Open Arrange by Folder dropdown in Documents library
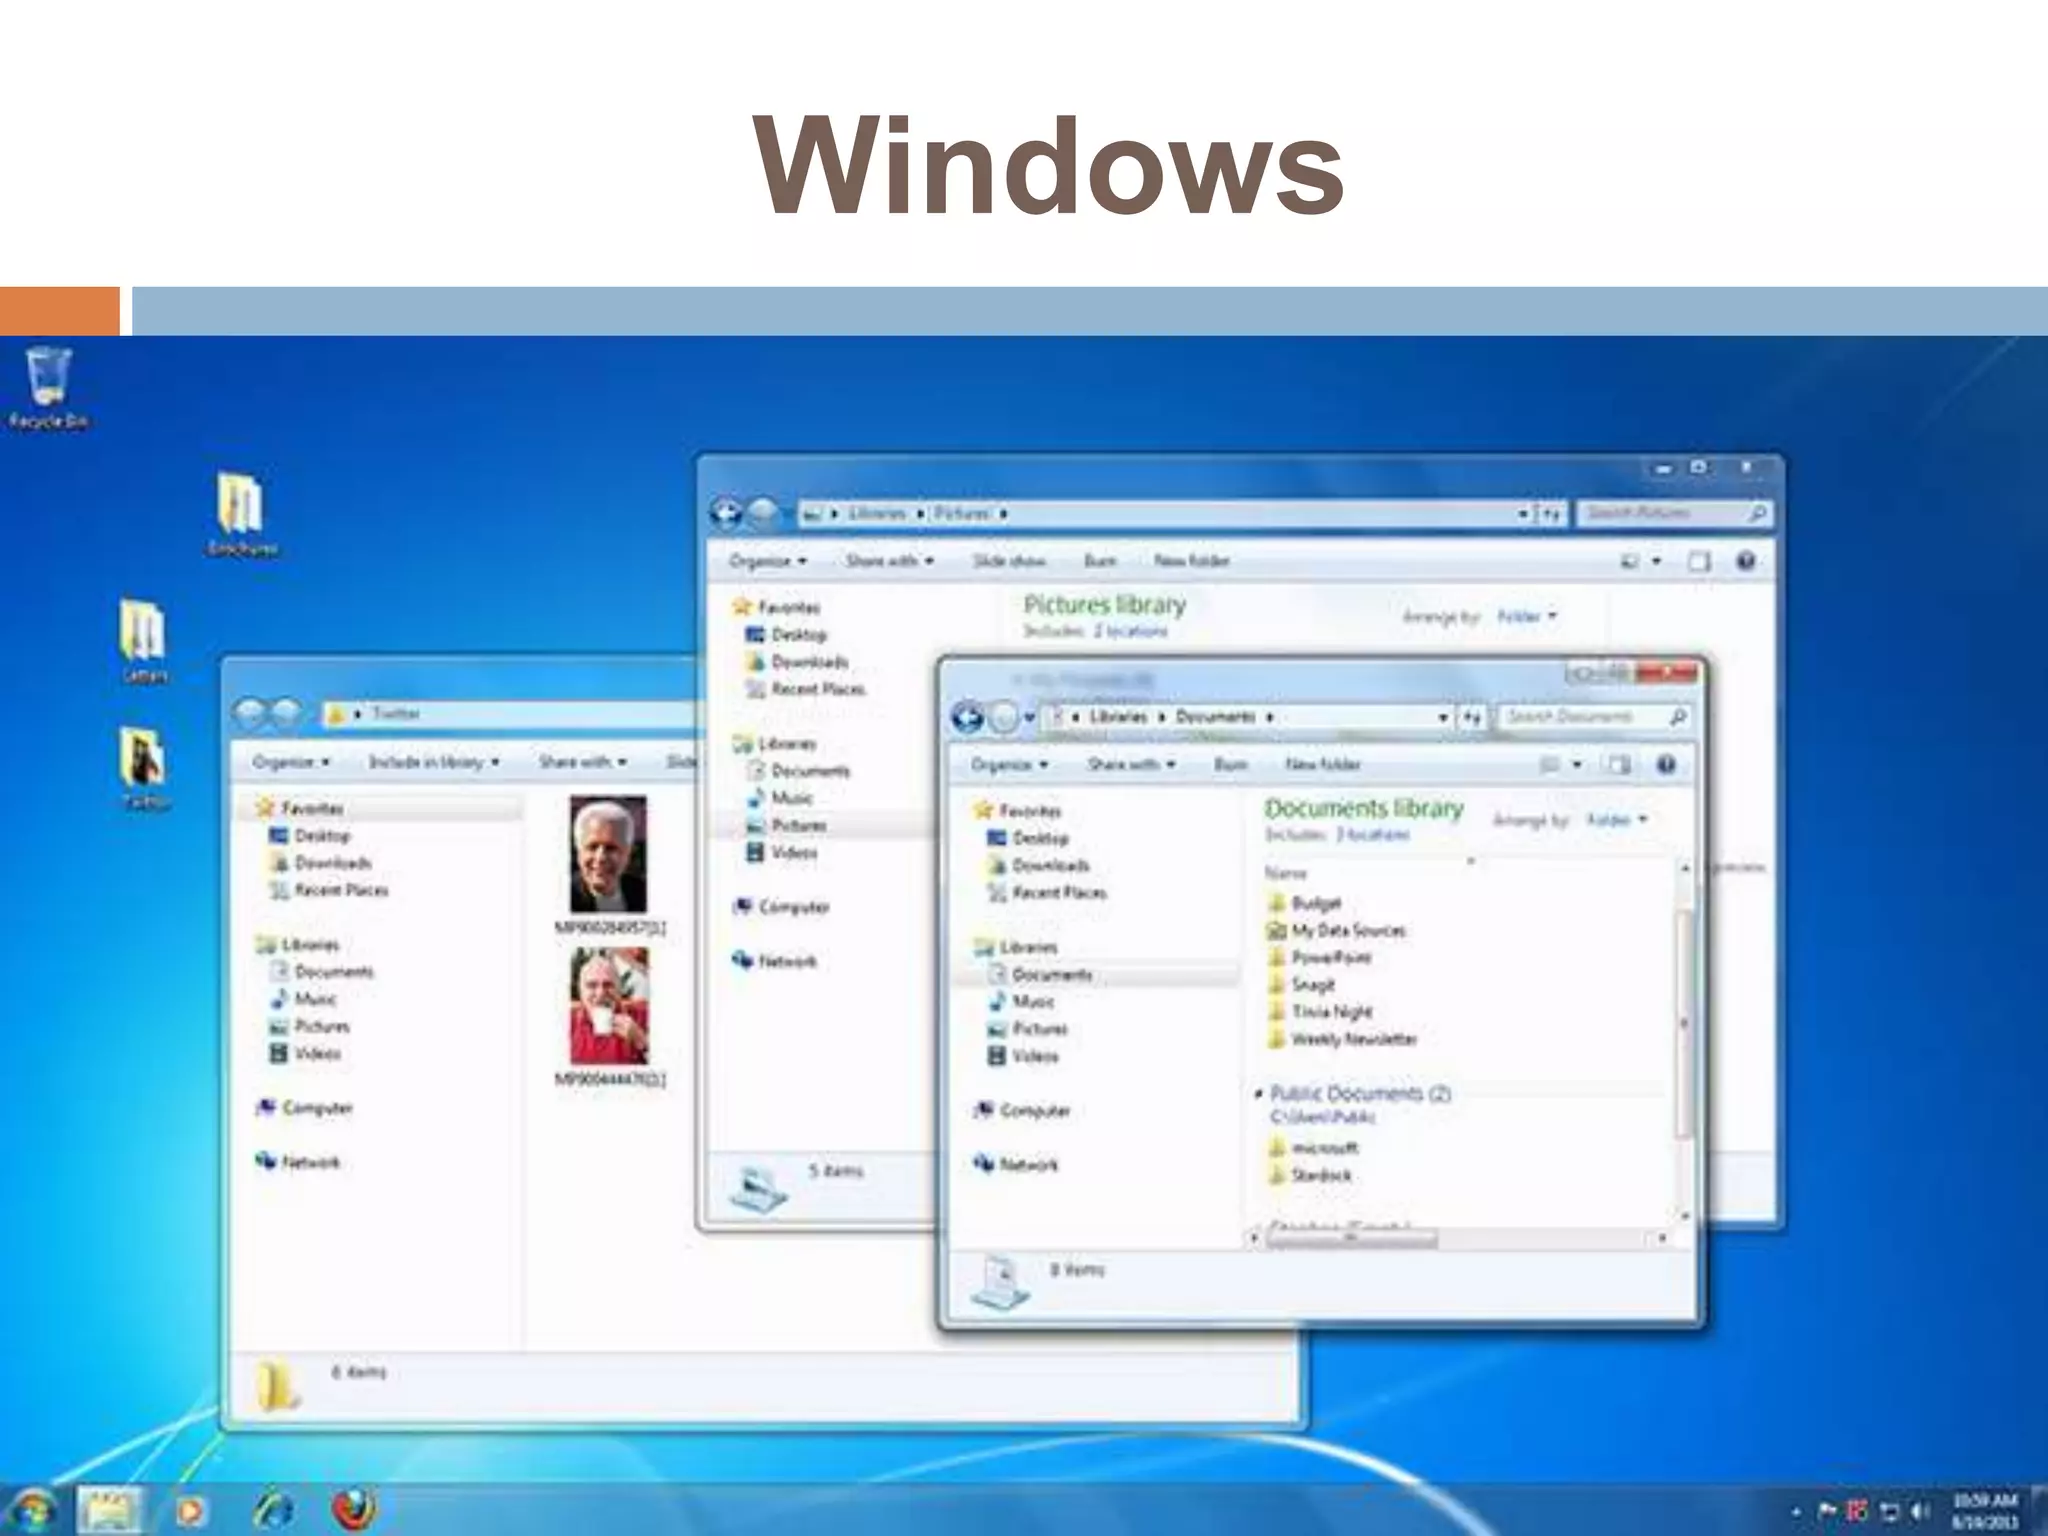 pyautogui.click(x=1615, y=820)
